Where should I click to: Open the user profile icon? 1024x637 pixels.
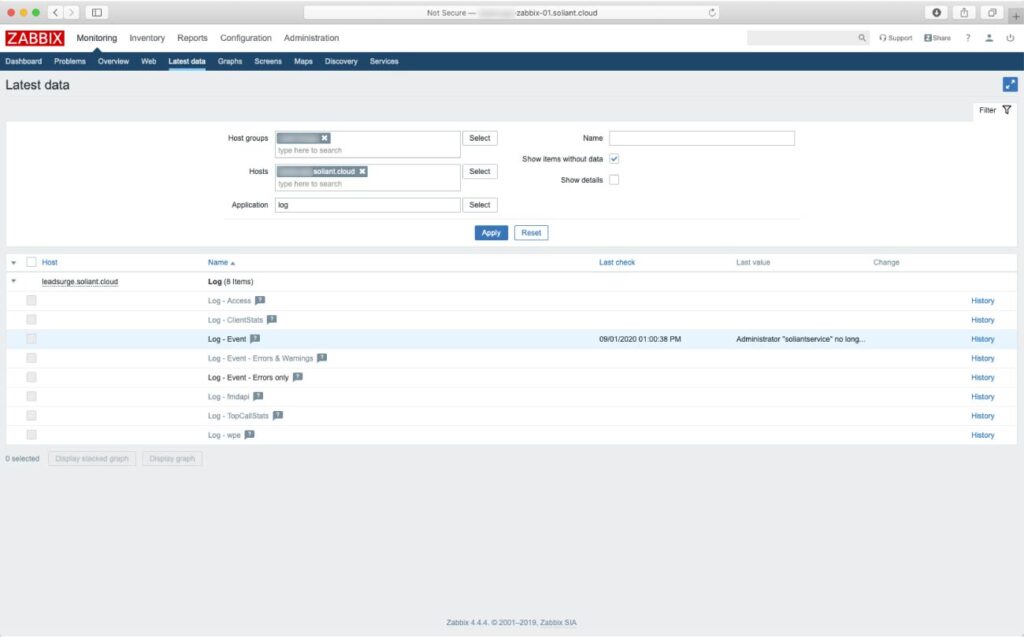989,38
